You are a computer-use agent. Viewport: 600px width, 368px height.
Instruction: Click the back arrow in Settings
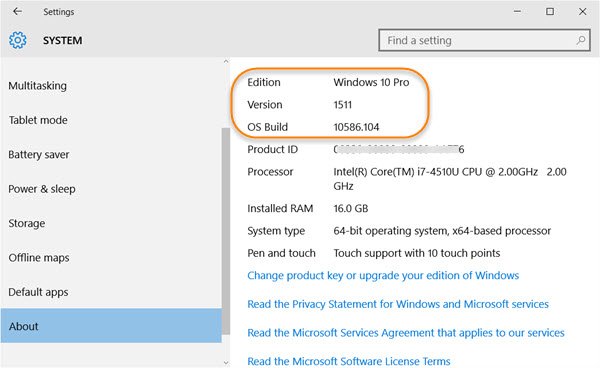click(x=17, y=11)
